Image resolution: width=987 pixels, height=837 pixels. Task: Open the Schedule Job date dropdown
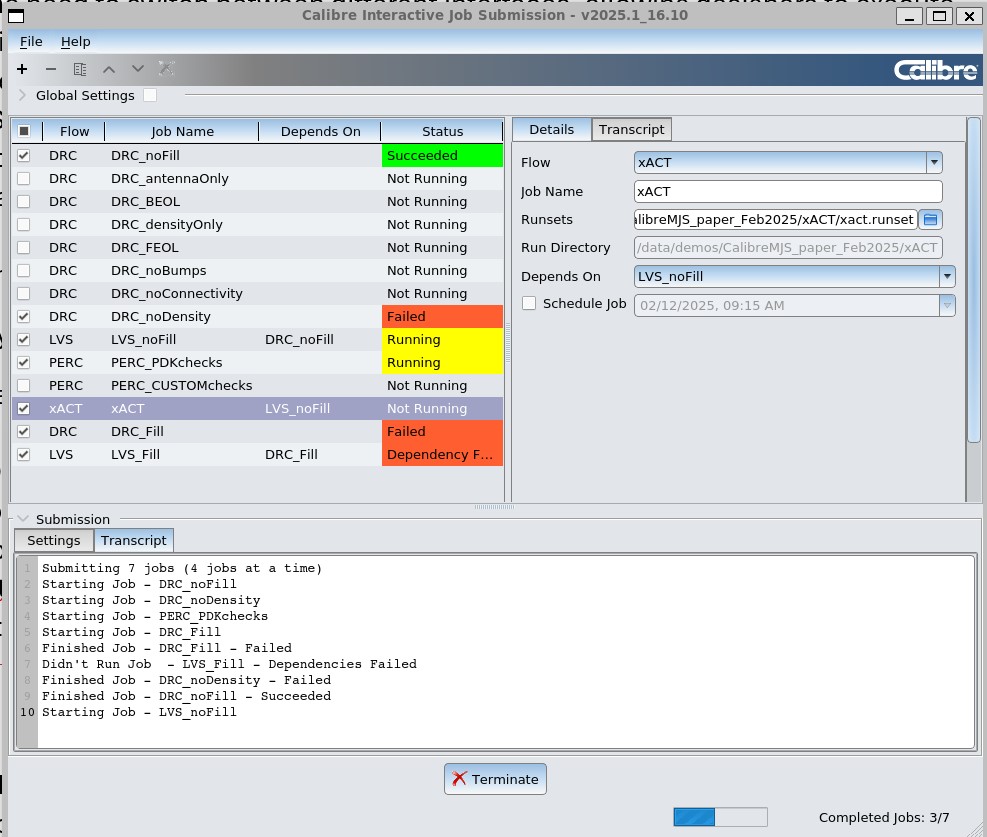947,305
